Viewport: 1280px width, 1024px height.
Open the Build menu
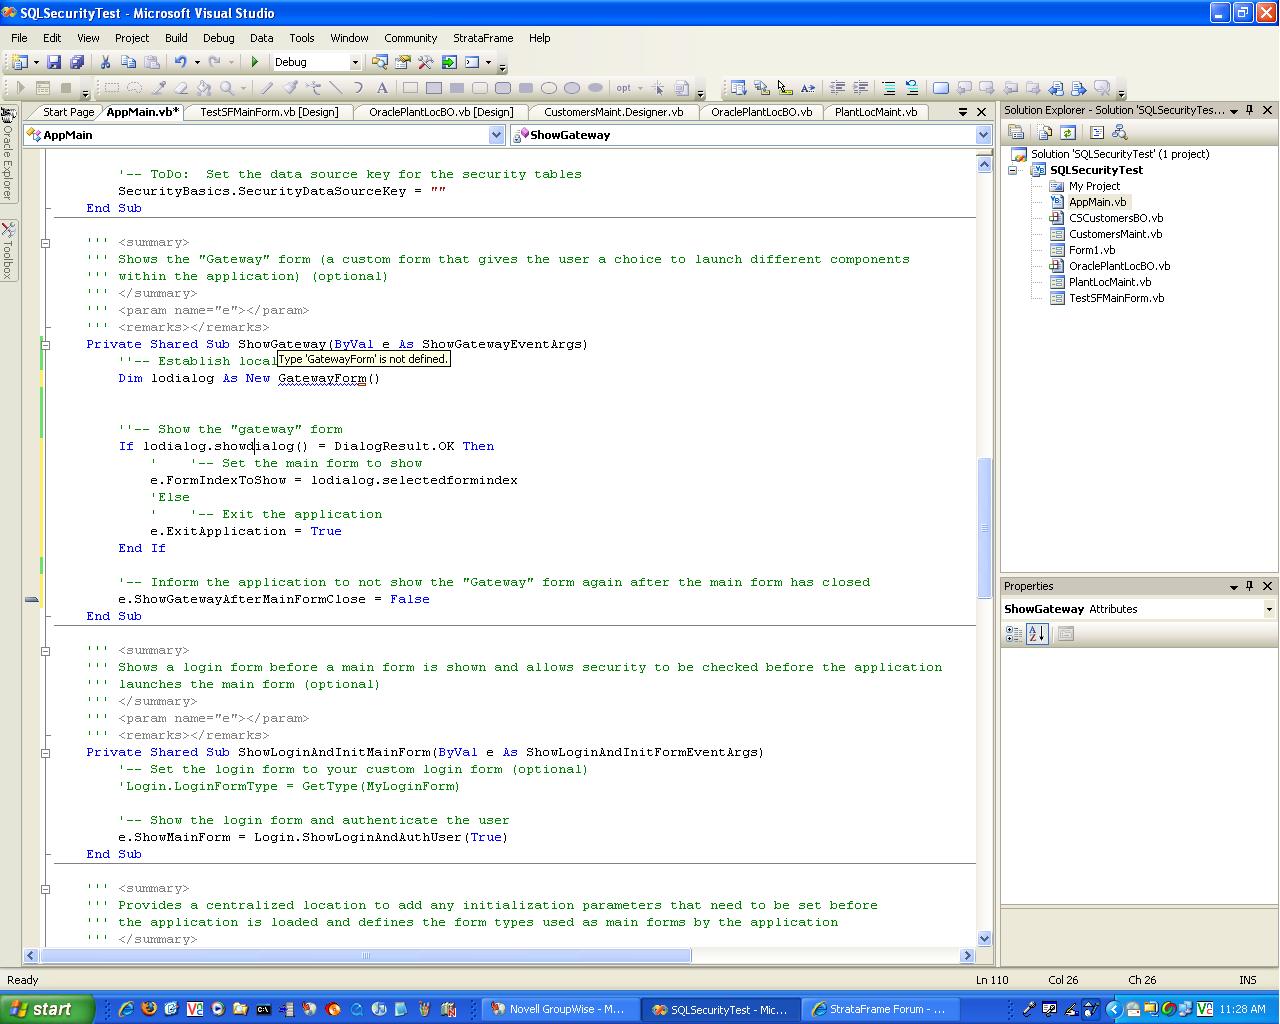[176, 38]
